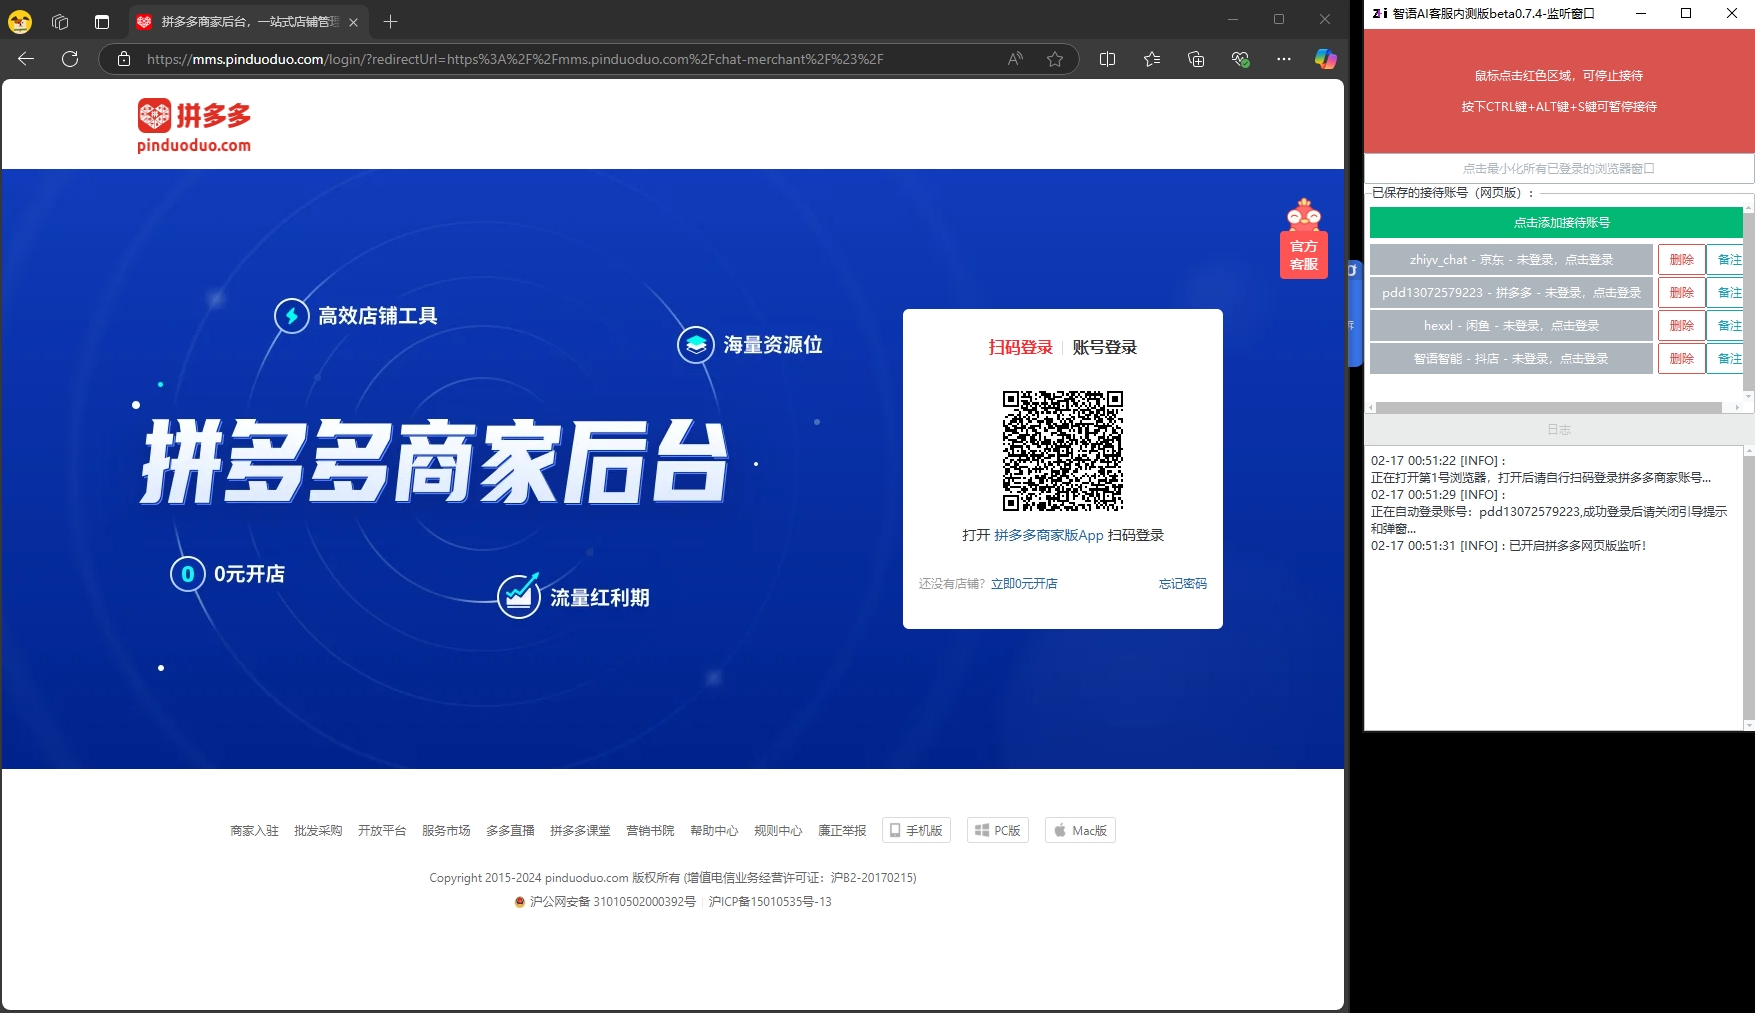Open the new tab plus button
The image size is (1755, 1013).
coord(391,21)
